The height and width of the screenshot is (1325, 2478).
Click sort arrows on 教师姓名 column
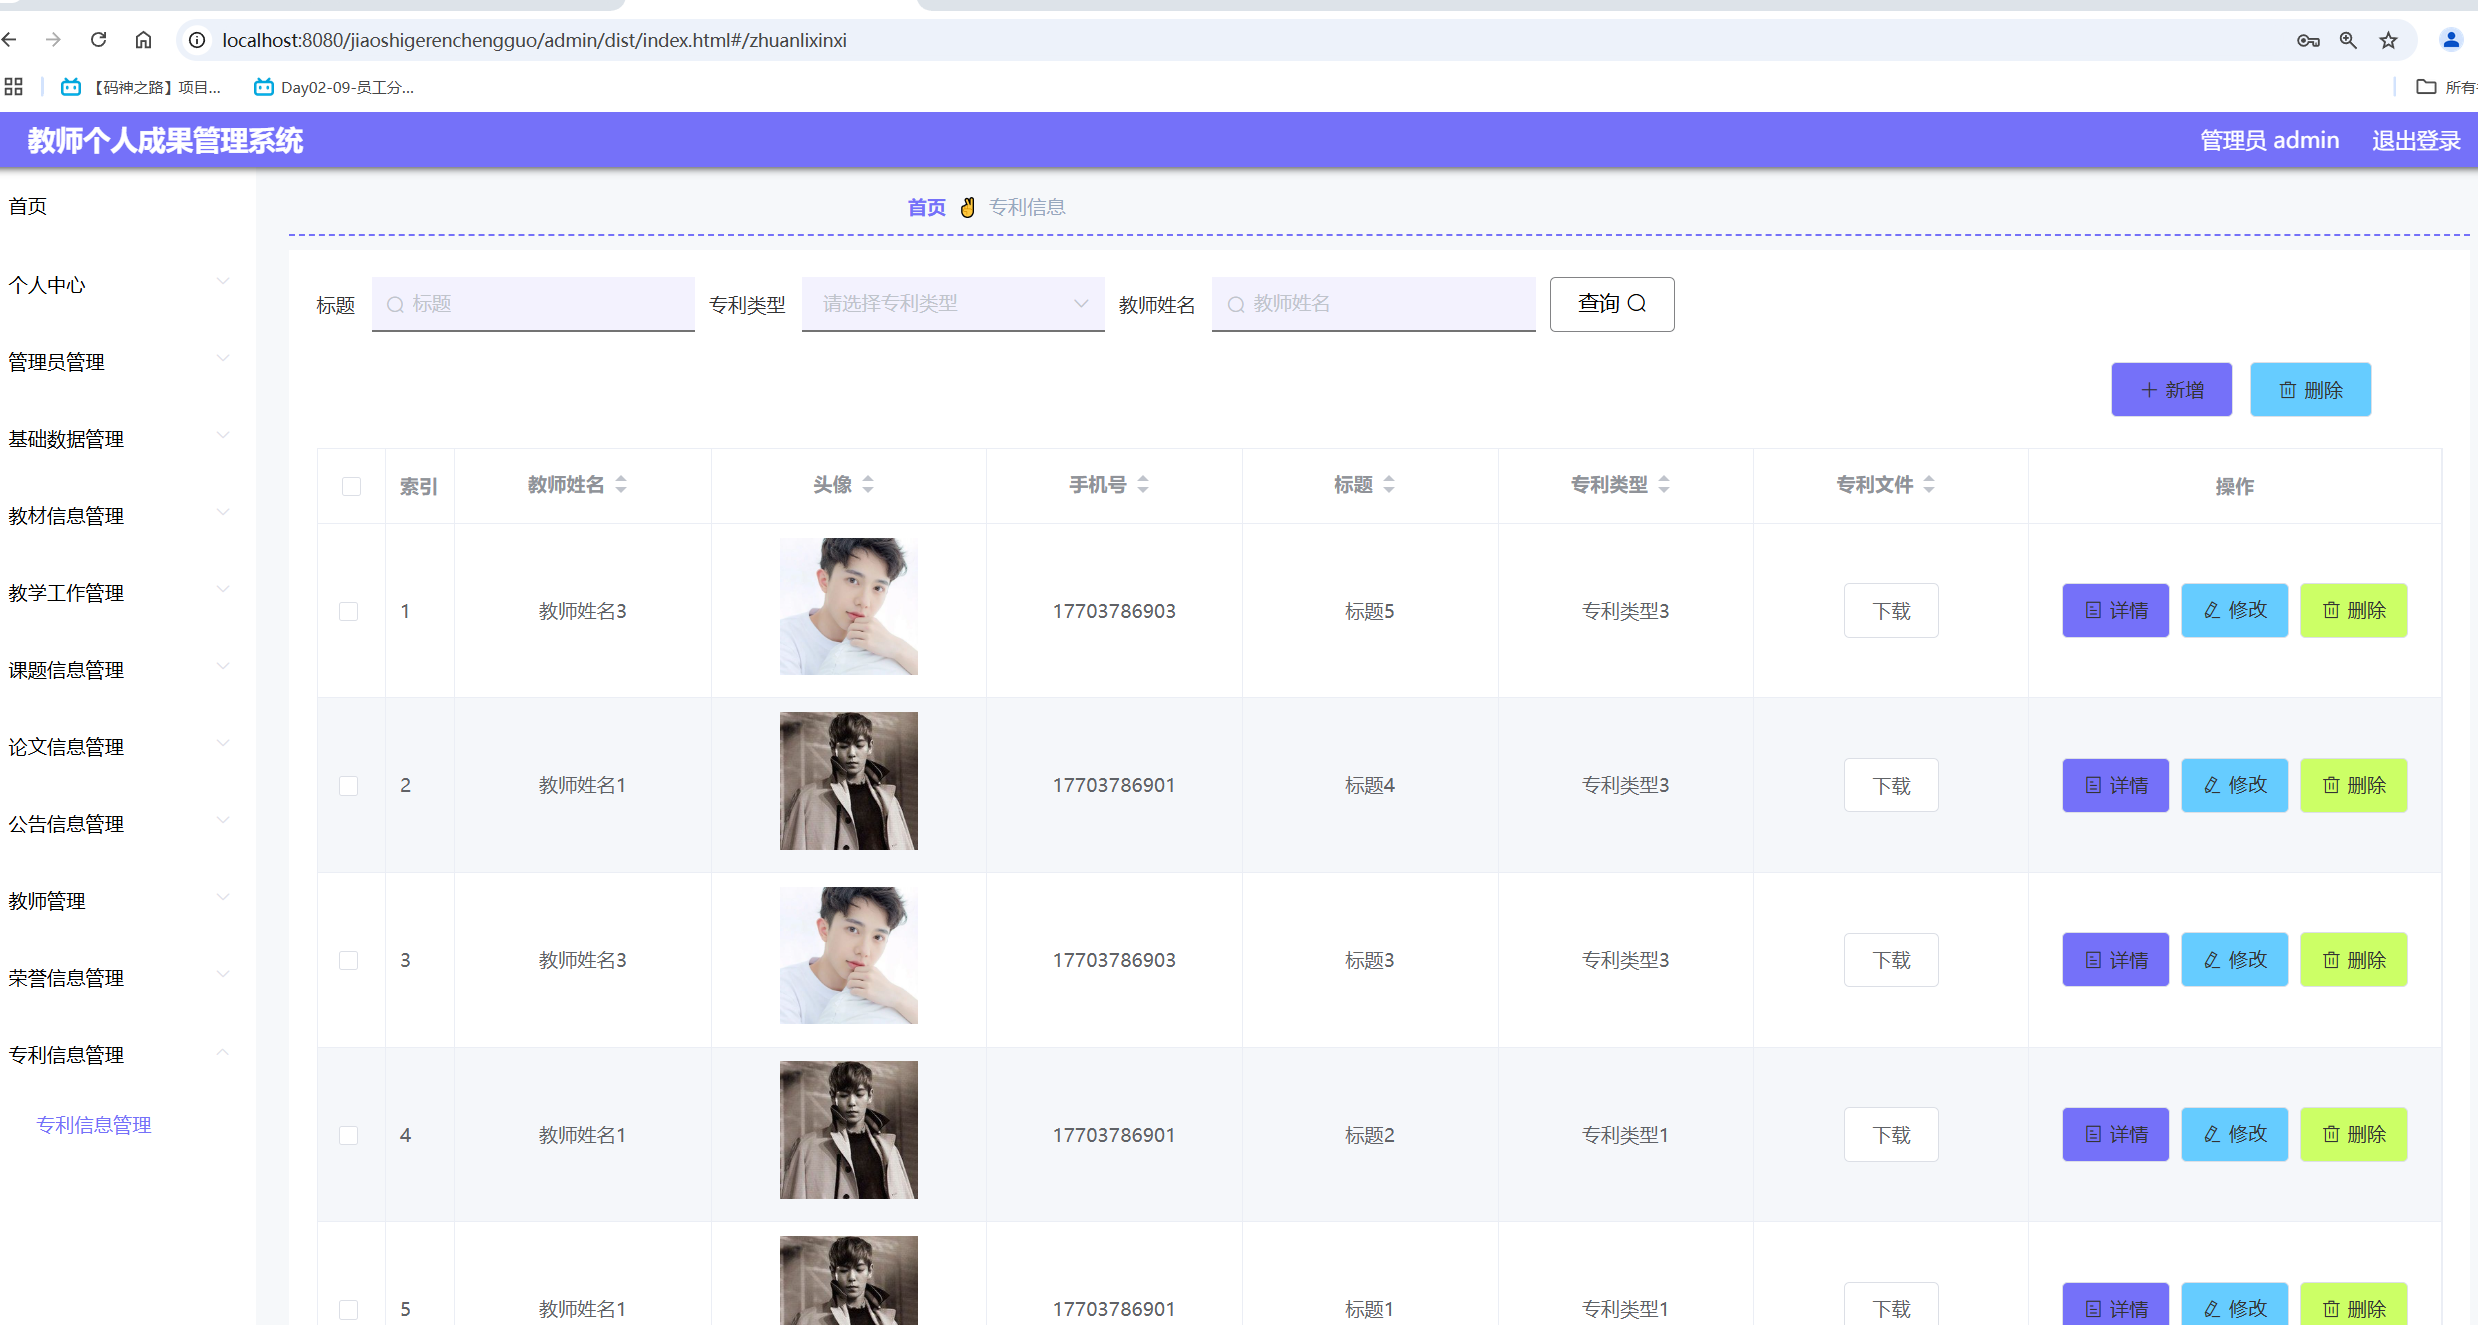click(621, 485)
